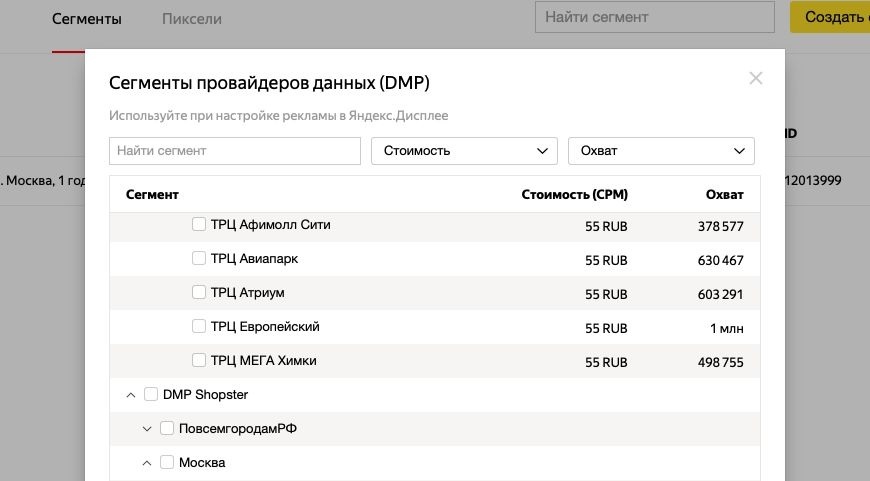Focus the background page Найти сегмент field
Viewport: 870px width, 481px height.
pyautogui.click(x=655, y=17)
